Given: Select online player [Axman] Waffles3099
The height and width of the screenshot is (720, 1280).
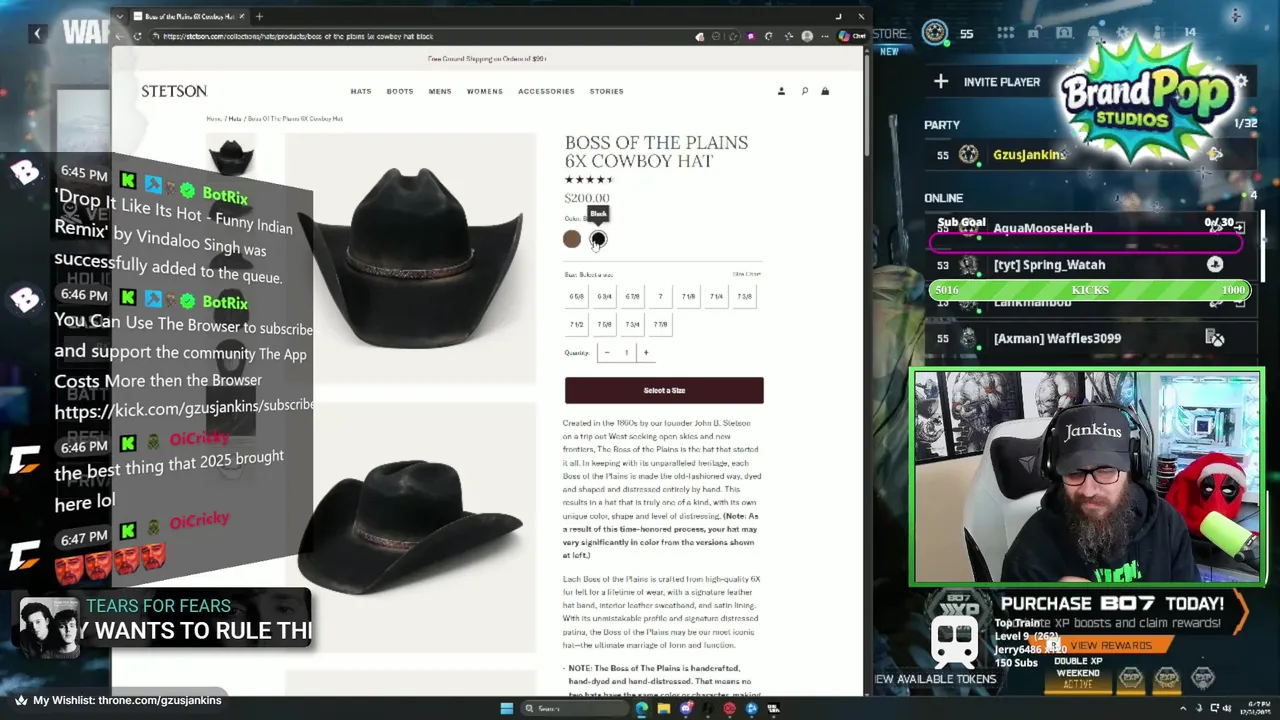Looking at the screenshot, I should pos(1057,338).
